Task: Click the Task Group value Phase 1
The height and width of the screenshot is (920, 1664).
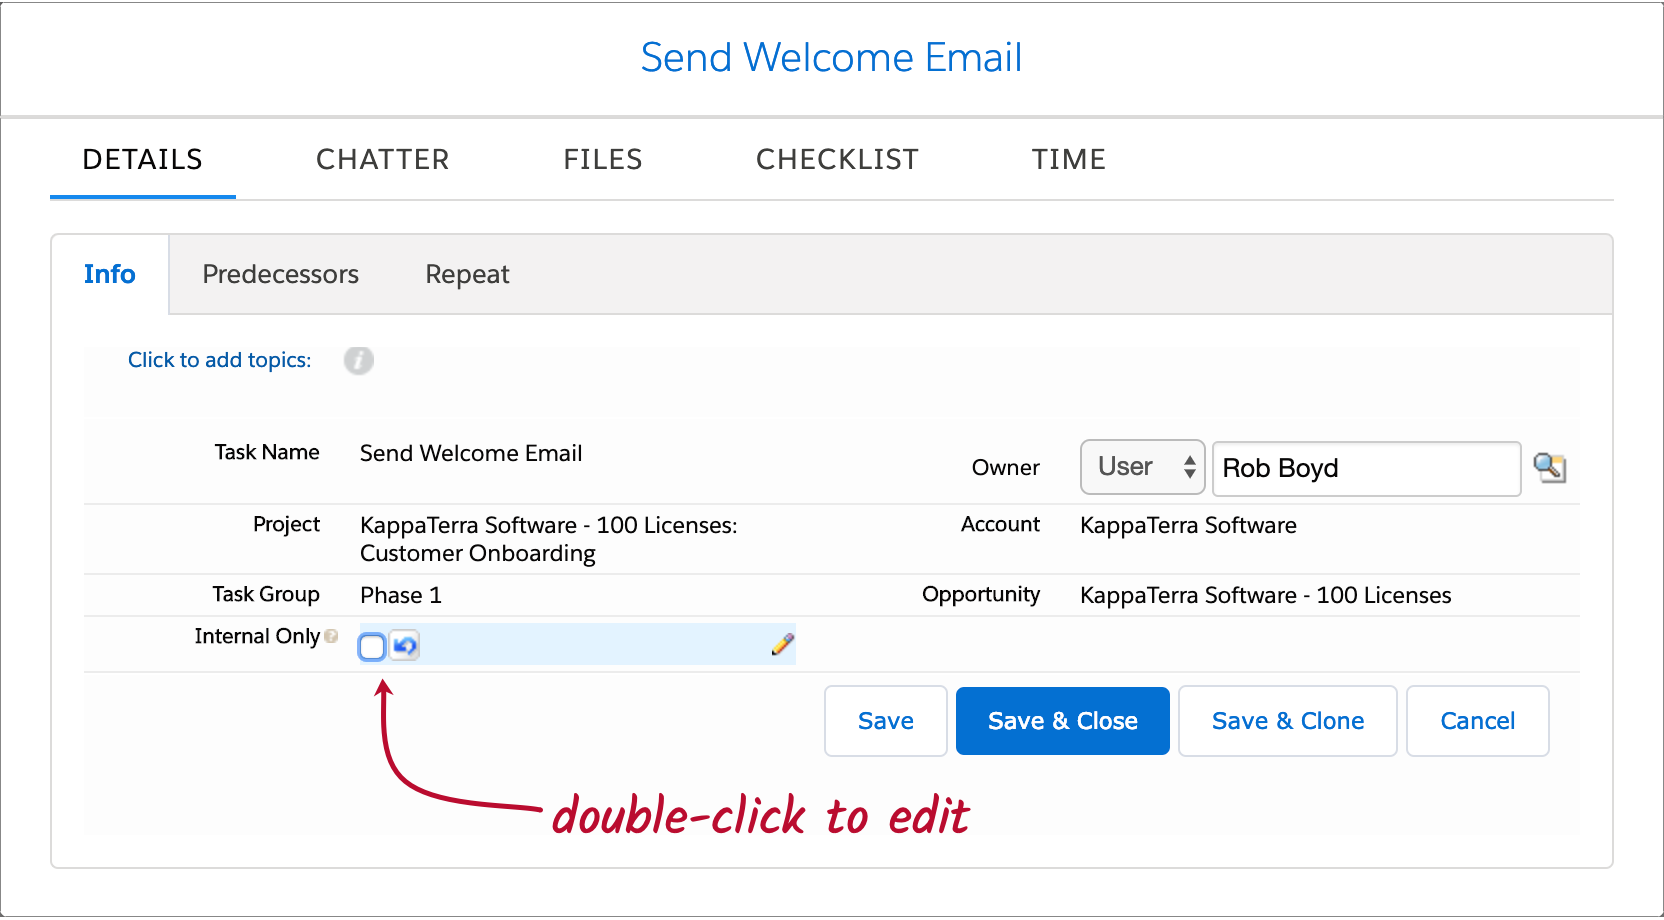Action: point(401,595)
